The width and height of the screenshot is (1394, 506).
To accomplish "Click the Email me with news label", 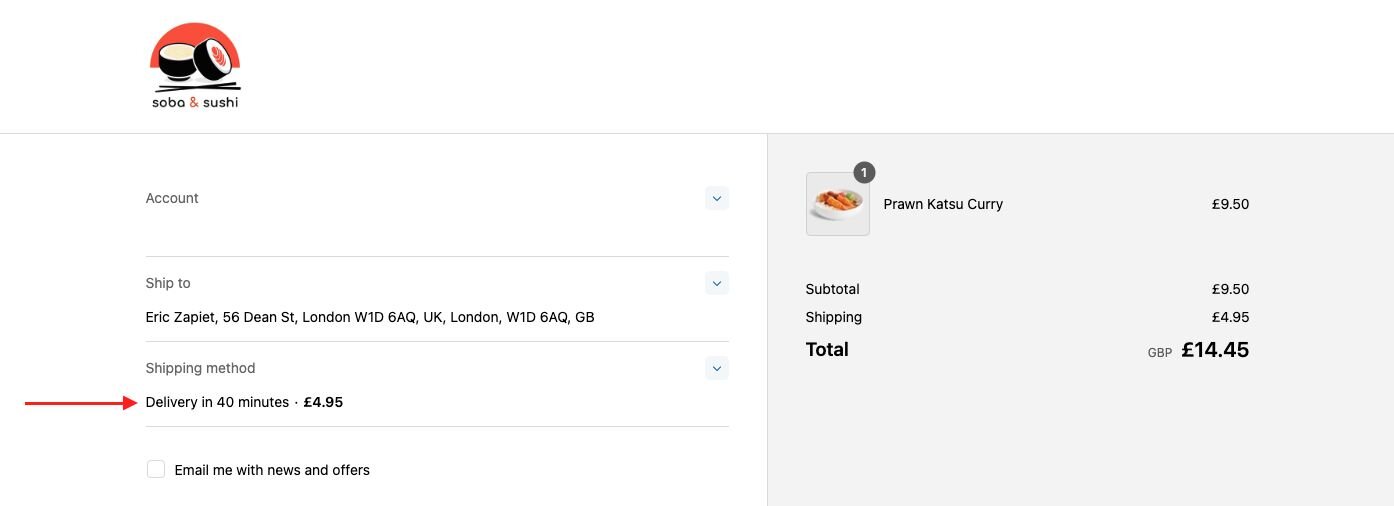I will coord(272,470).
